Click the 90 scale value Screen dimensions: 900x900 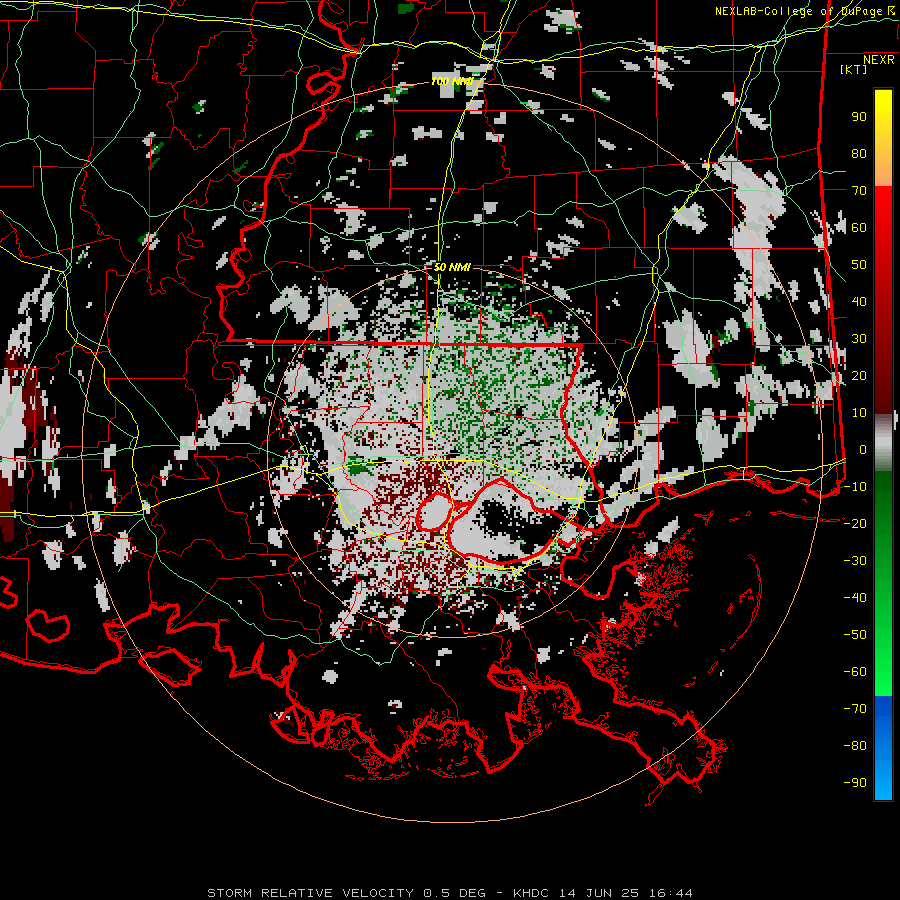pyautogui.click(x=859, y=117)
